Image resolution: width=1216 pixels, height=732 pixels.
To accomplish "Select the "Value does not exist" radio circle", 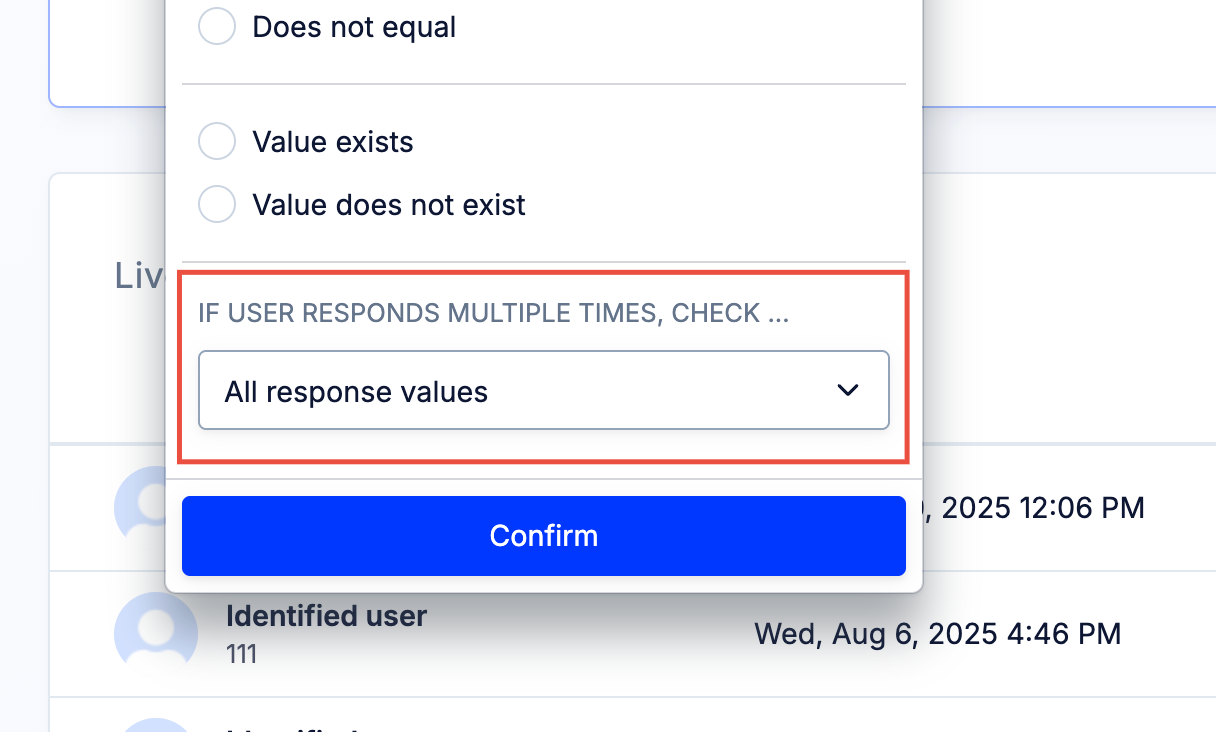I will click(217, 205).
